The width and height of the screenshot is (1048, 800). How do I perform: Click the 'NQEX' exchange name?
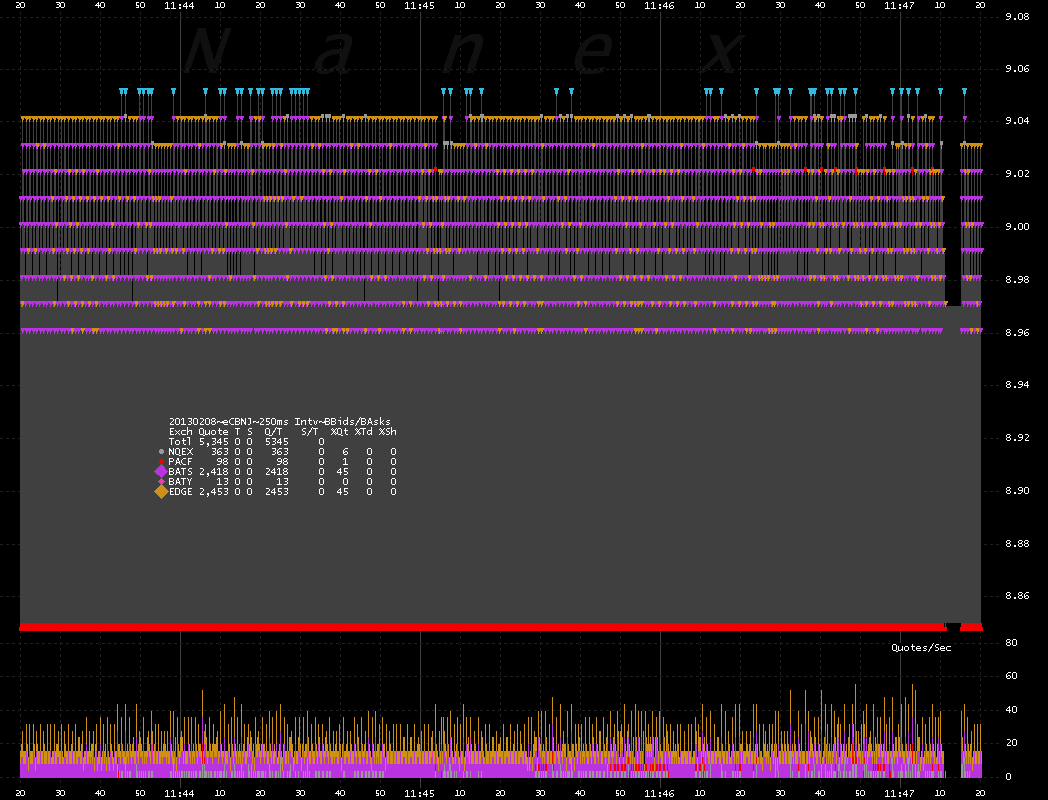(180, 452)
